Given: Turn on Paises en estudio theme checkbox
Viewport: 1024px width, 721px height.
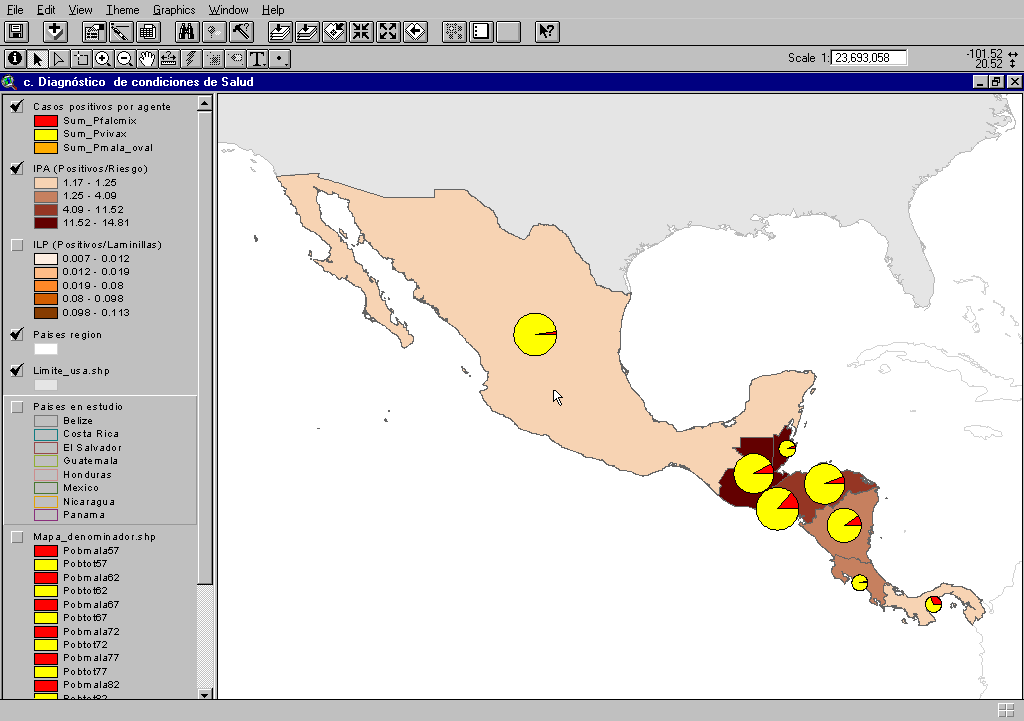Looking at the screenshot, I should pos(16,407).
